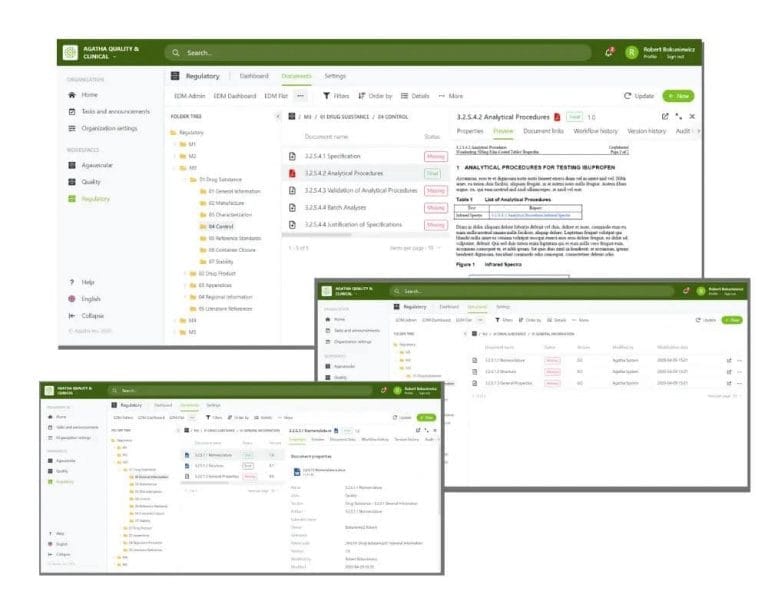Expand the M1 folder in the top window tree

[175, 144]
